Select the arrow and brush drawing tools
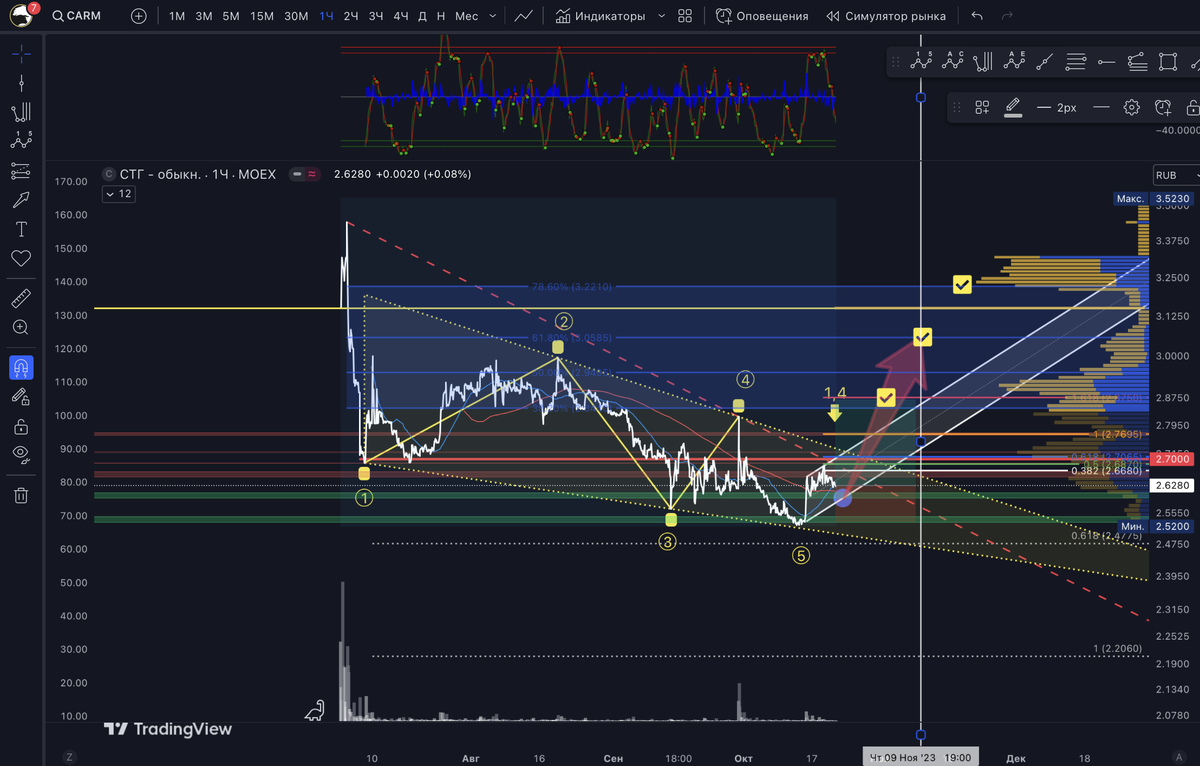1200x766 pixels. point(21,200)
